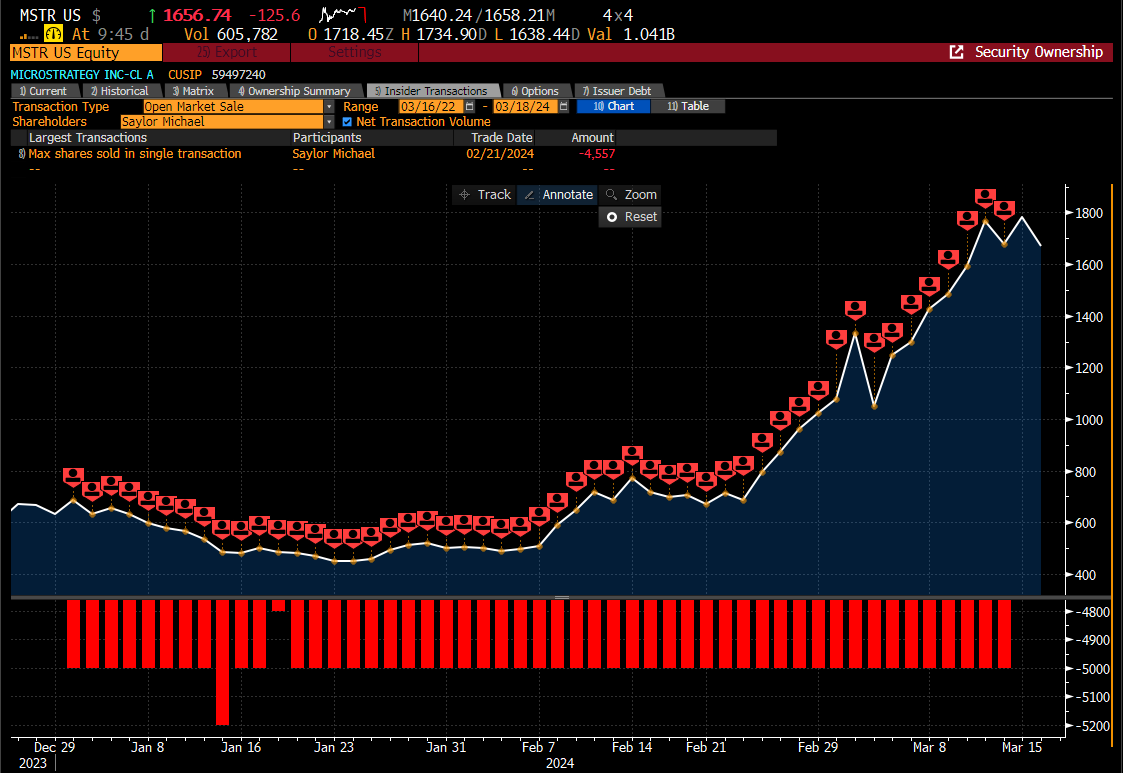The width and height of the screenshot is (1123, 773).
Task: Click Max shares sold in single transaction row
Action: 135,153
